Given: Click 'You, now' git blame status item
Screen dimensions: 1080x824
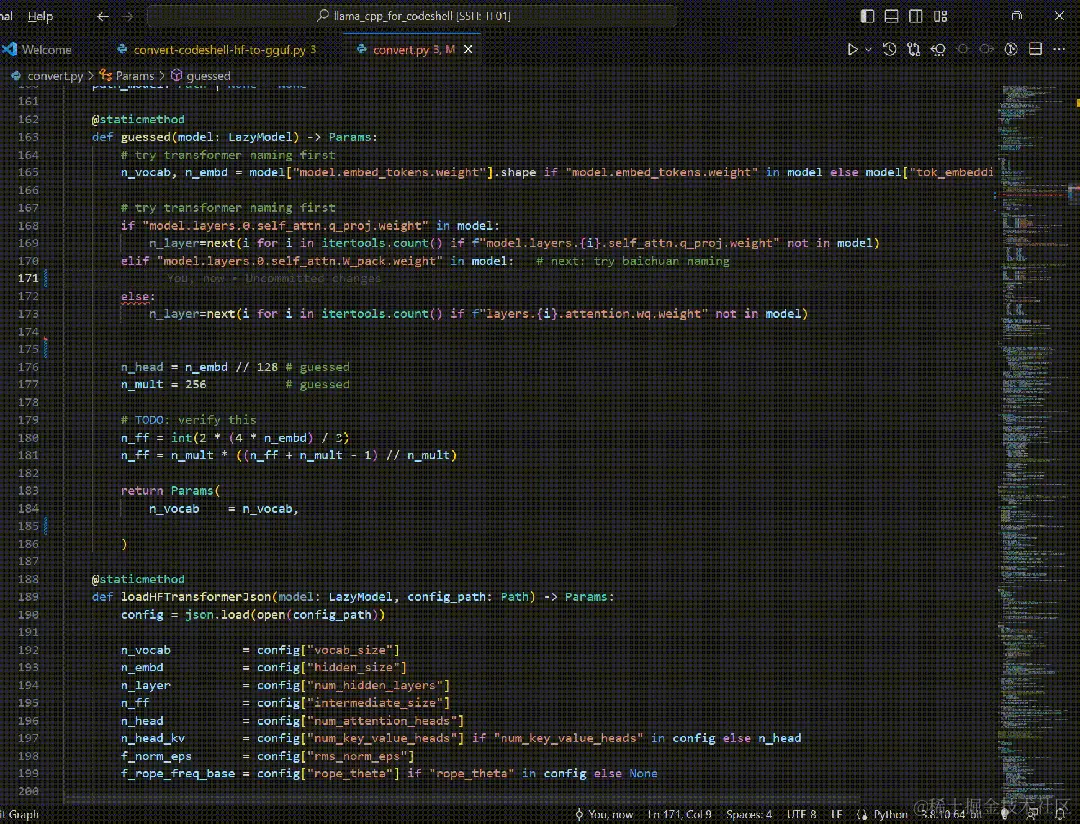Looking at the screenshot, I should (x=604, y=814).
